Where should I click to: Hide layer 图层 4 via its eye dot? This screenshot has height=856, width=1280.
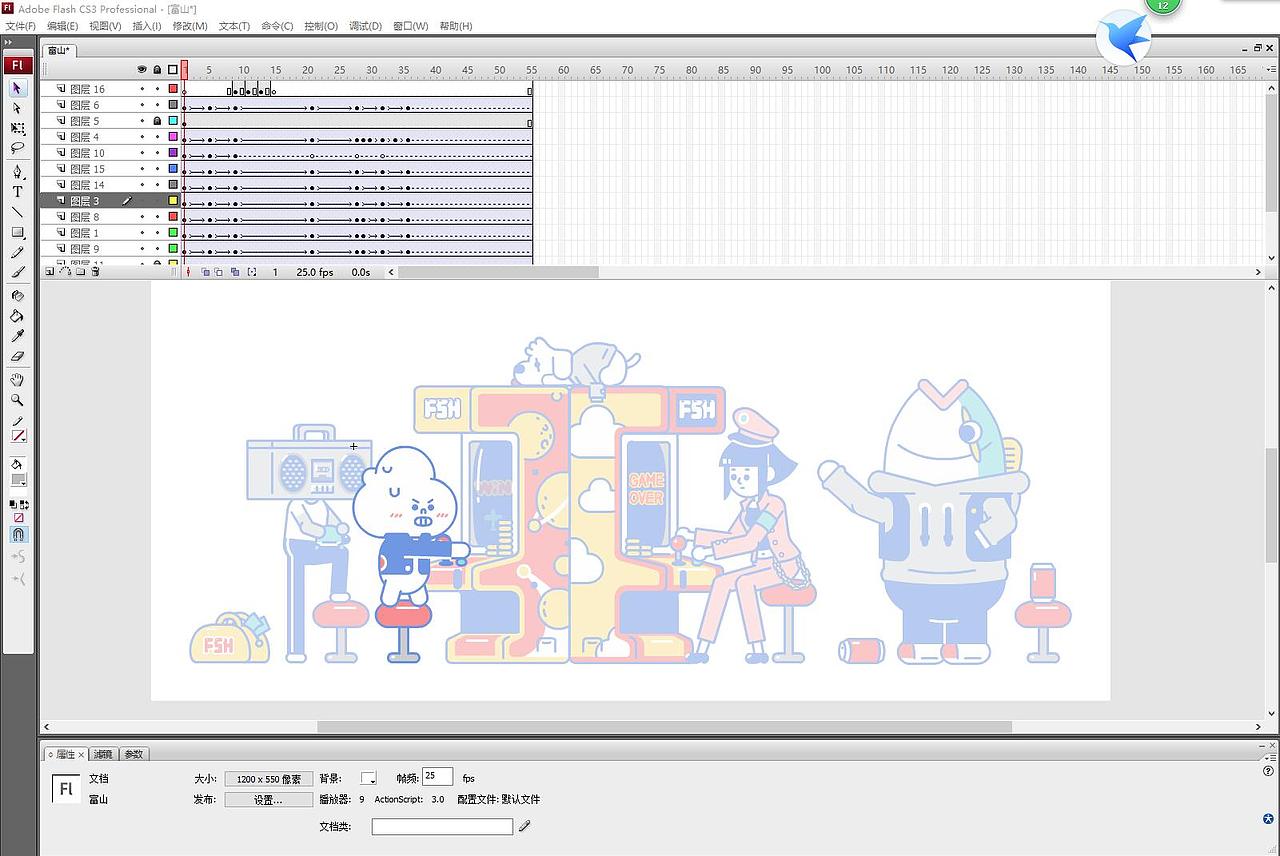[x=142, y=137]
